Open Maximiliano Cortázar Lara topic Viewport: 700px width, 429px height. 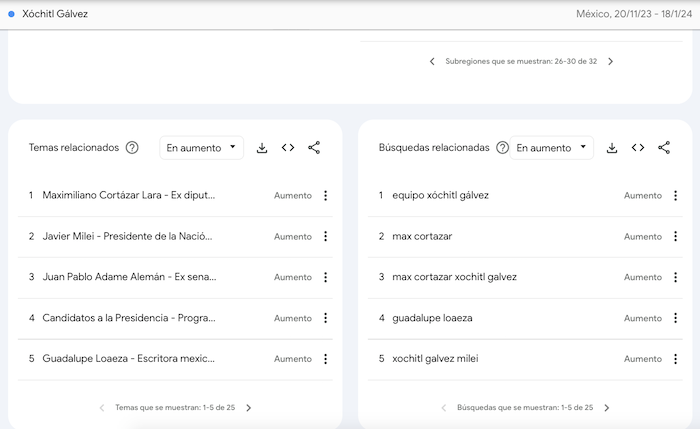[x=128, y=196]
